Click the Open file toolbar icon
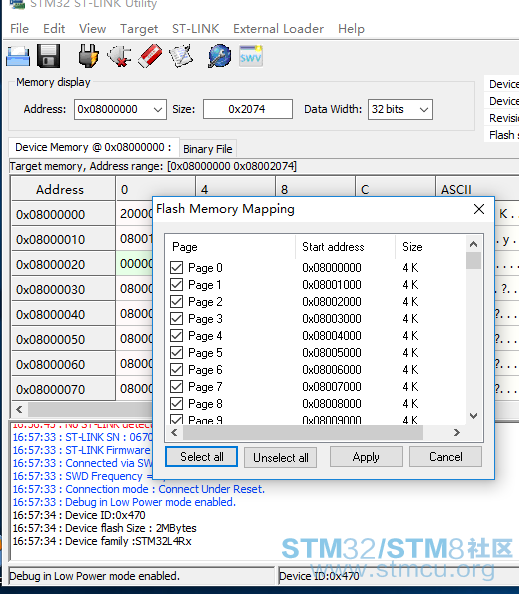Viewport: 519px width, 594px height. click(18, 56)
